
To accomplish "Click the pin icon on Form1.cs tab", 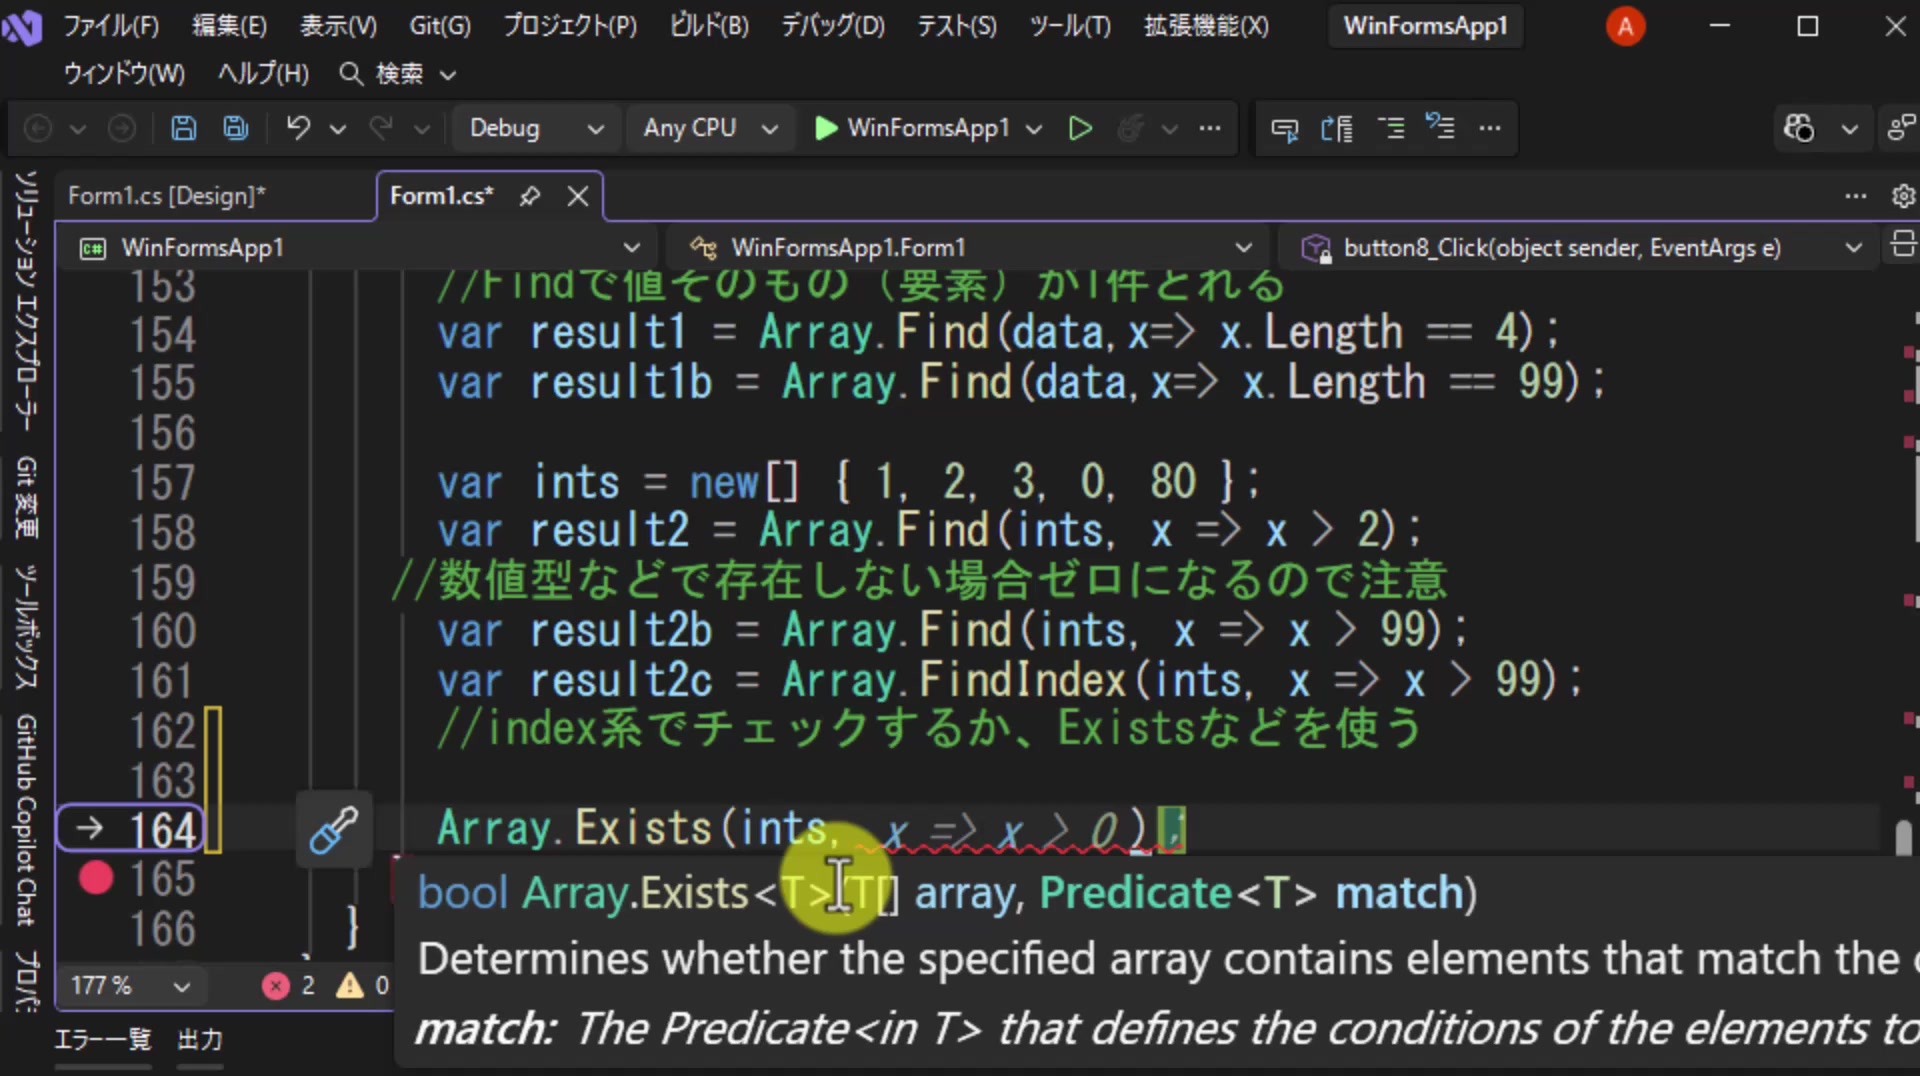I will [x=530, y=196].
